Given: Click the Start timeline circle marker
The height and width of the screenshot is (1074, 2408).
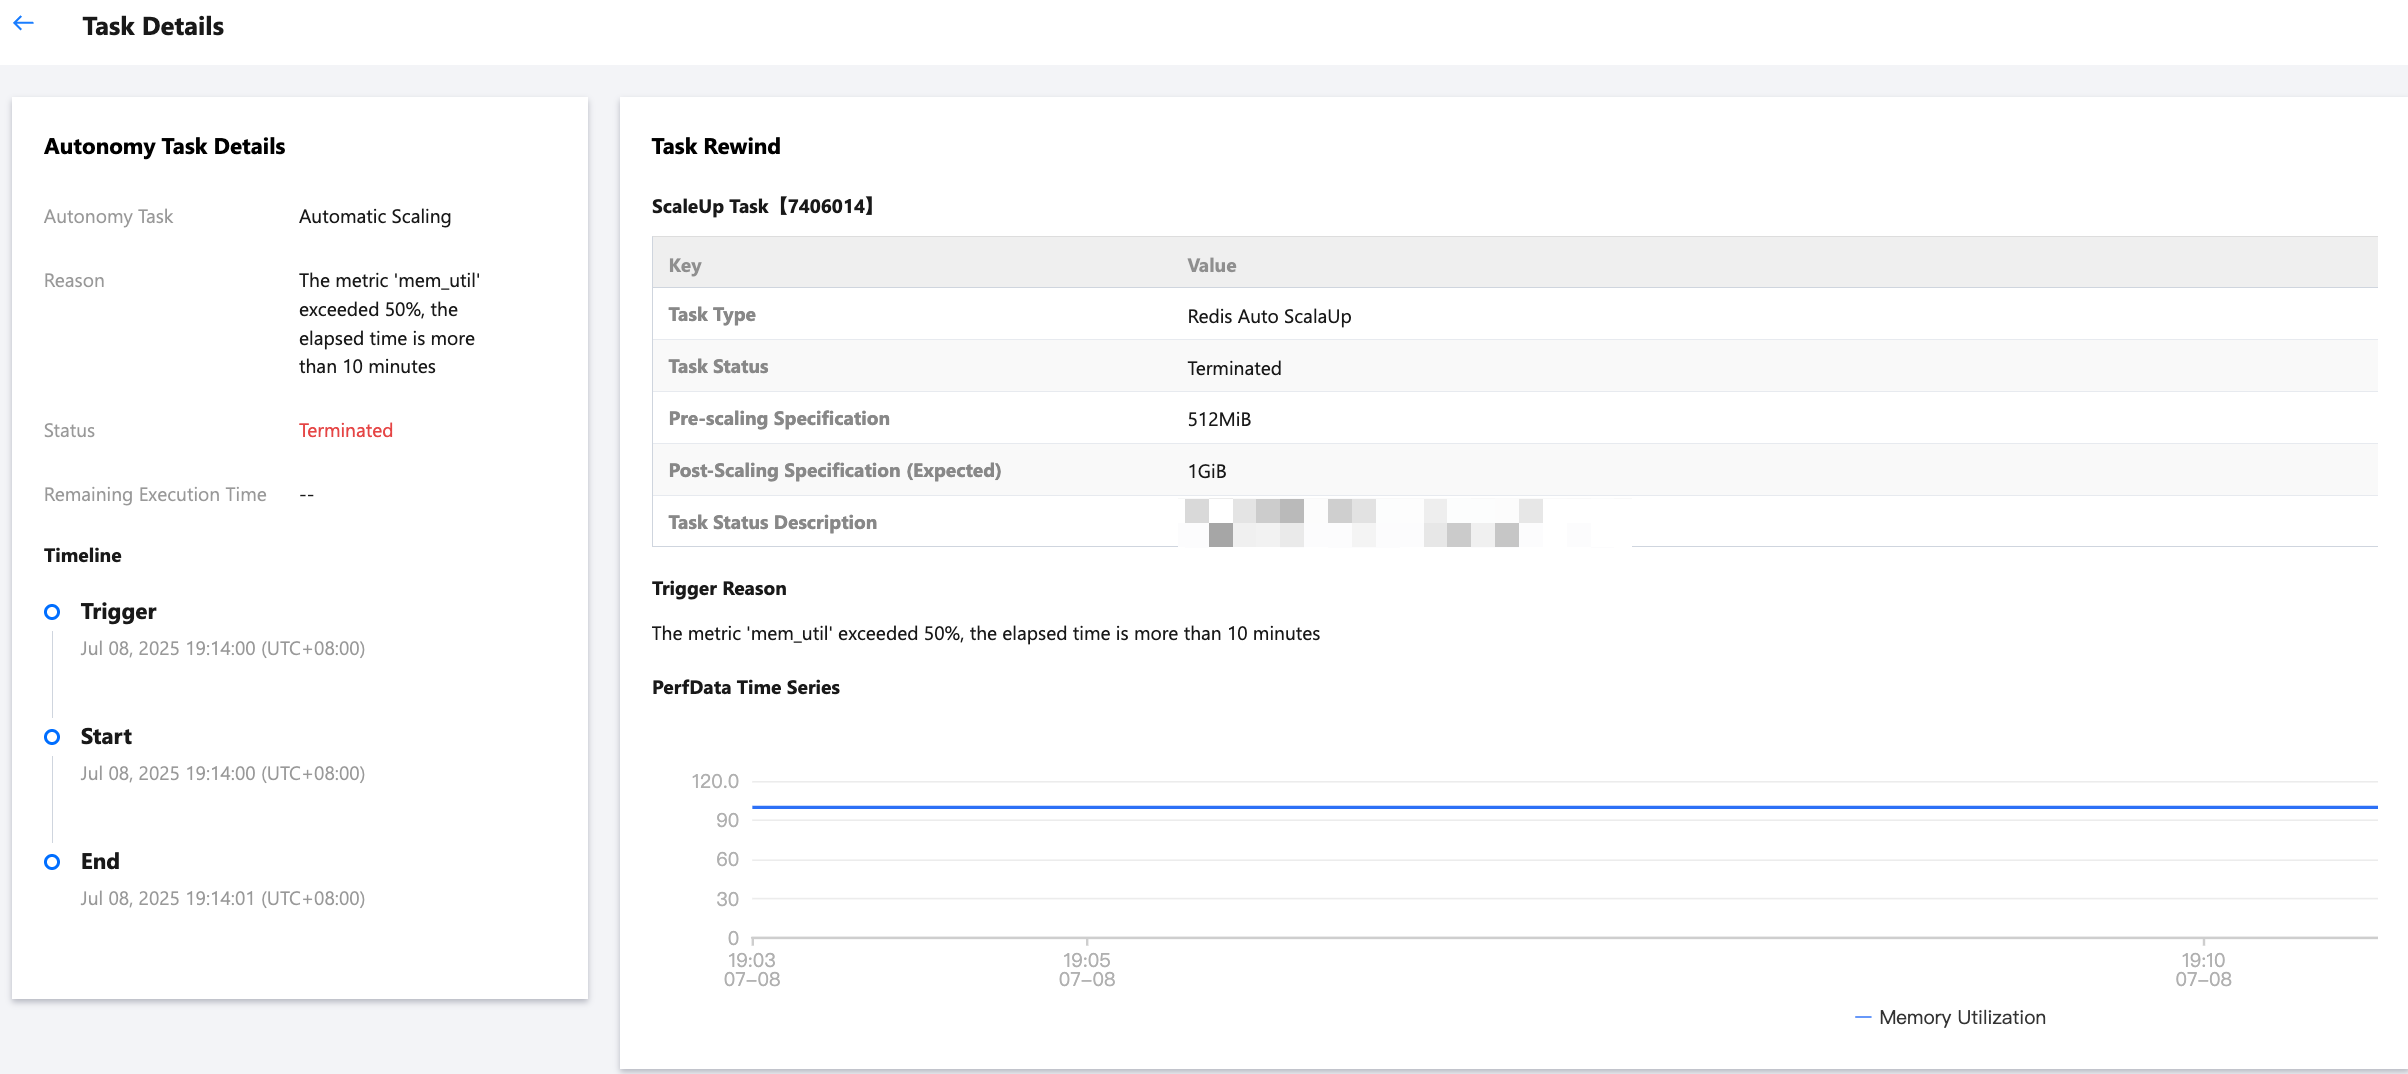Looking at the screenshot, I should click(x=52, y=737).
